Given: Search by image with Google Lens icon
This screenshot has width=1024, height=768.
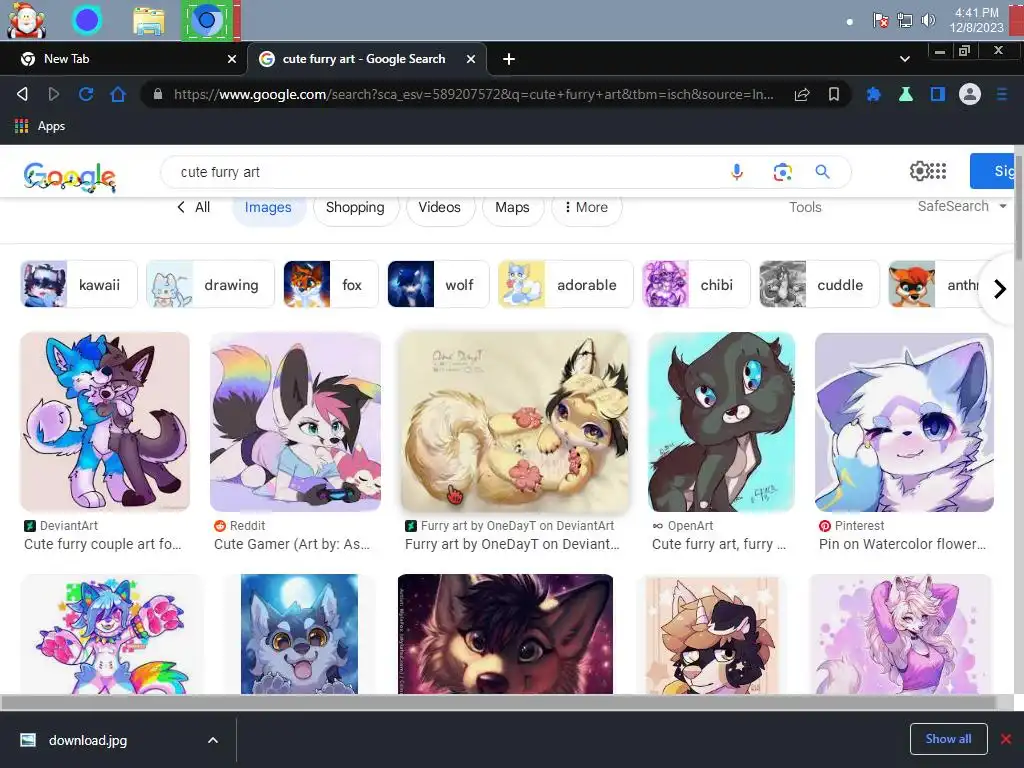Looking at the screenshot, I should click(782, 172).
